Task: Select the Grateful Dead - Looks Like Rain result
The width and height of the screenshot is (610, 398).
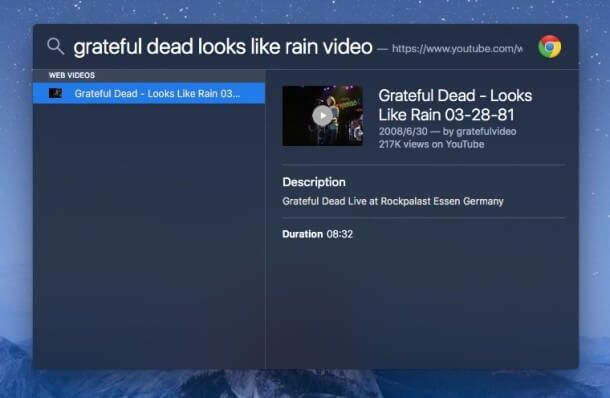Action: click(149, 93)
